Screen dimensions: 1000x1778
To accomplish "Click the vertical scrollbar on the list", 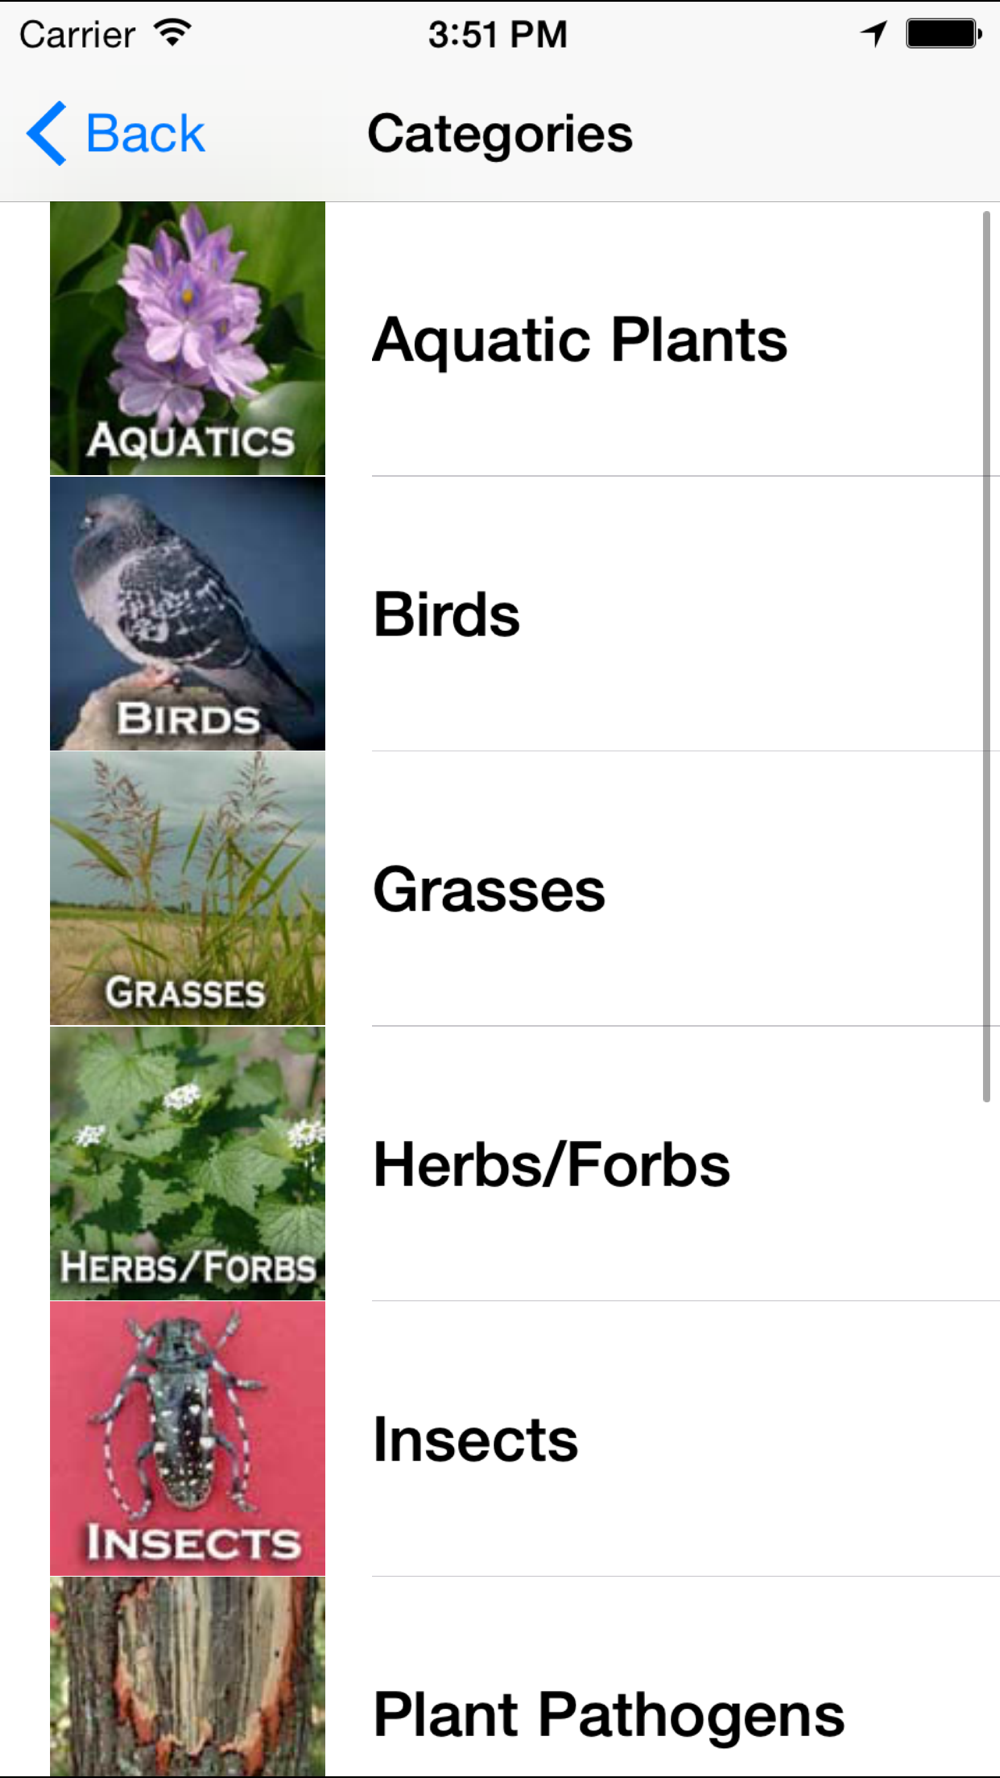I will point(986,655).
